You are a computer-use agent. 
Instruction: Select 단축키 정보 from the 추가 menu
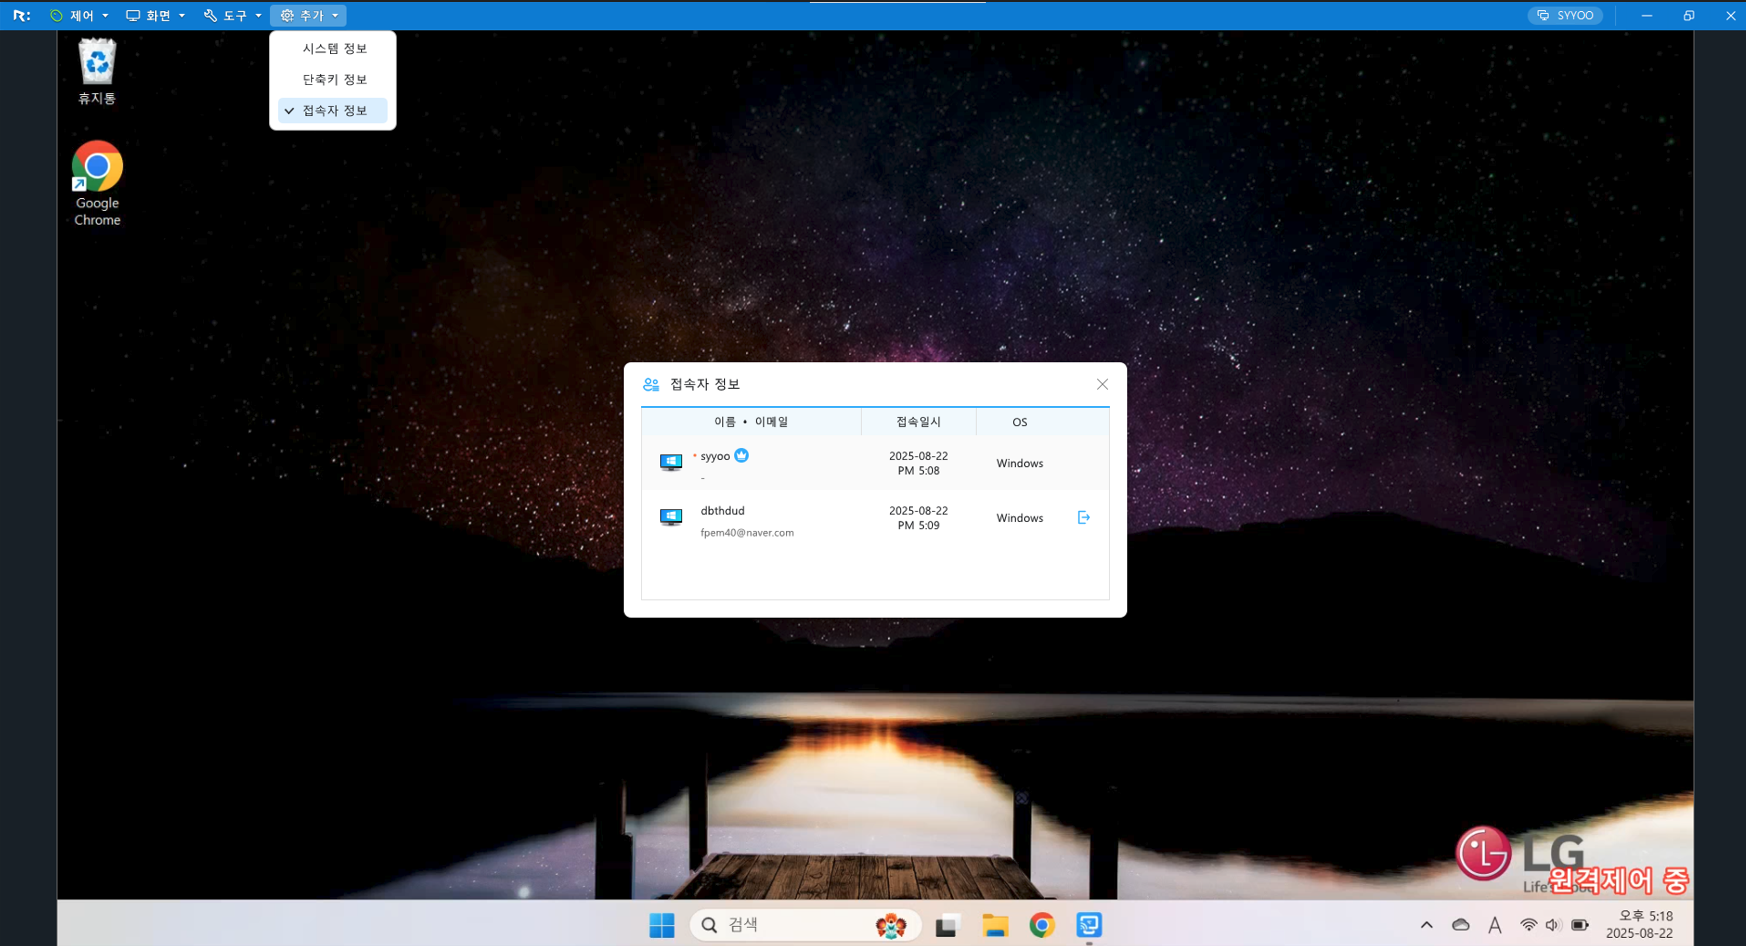333,79
